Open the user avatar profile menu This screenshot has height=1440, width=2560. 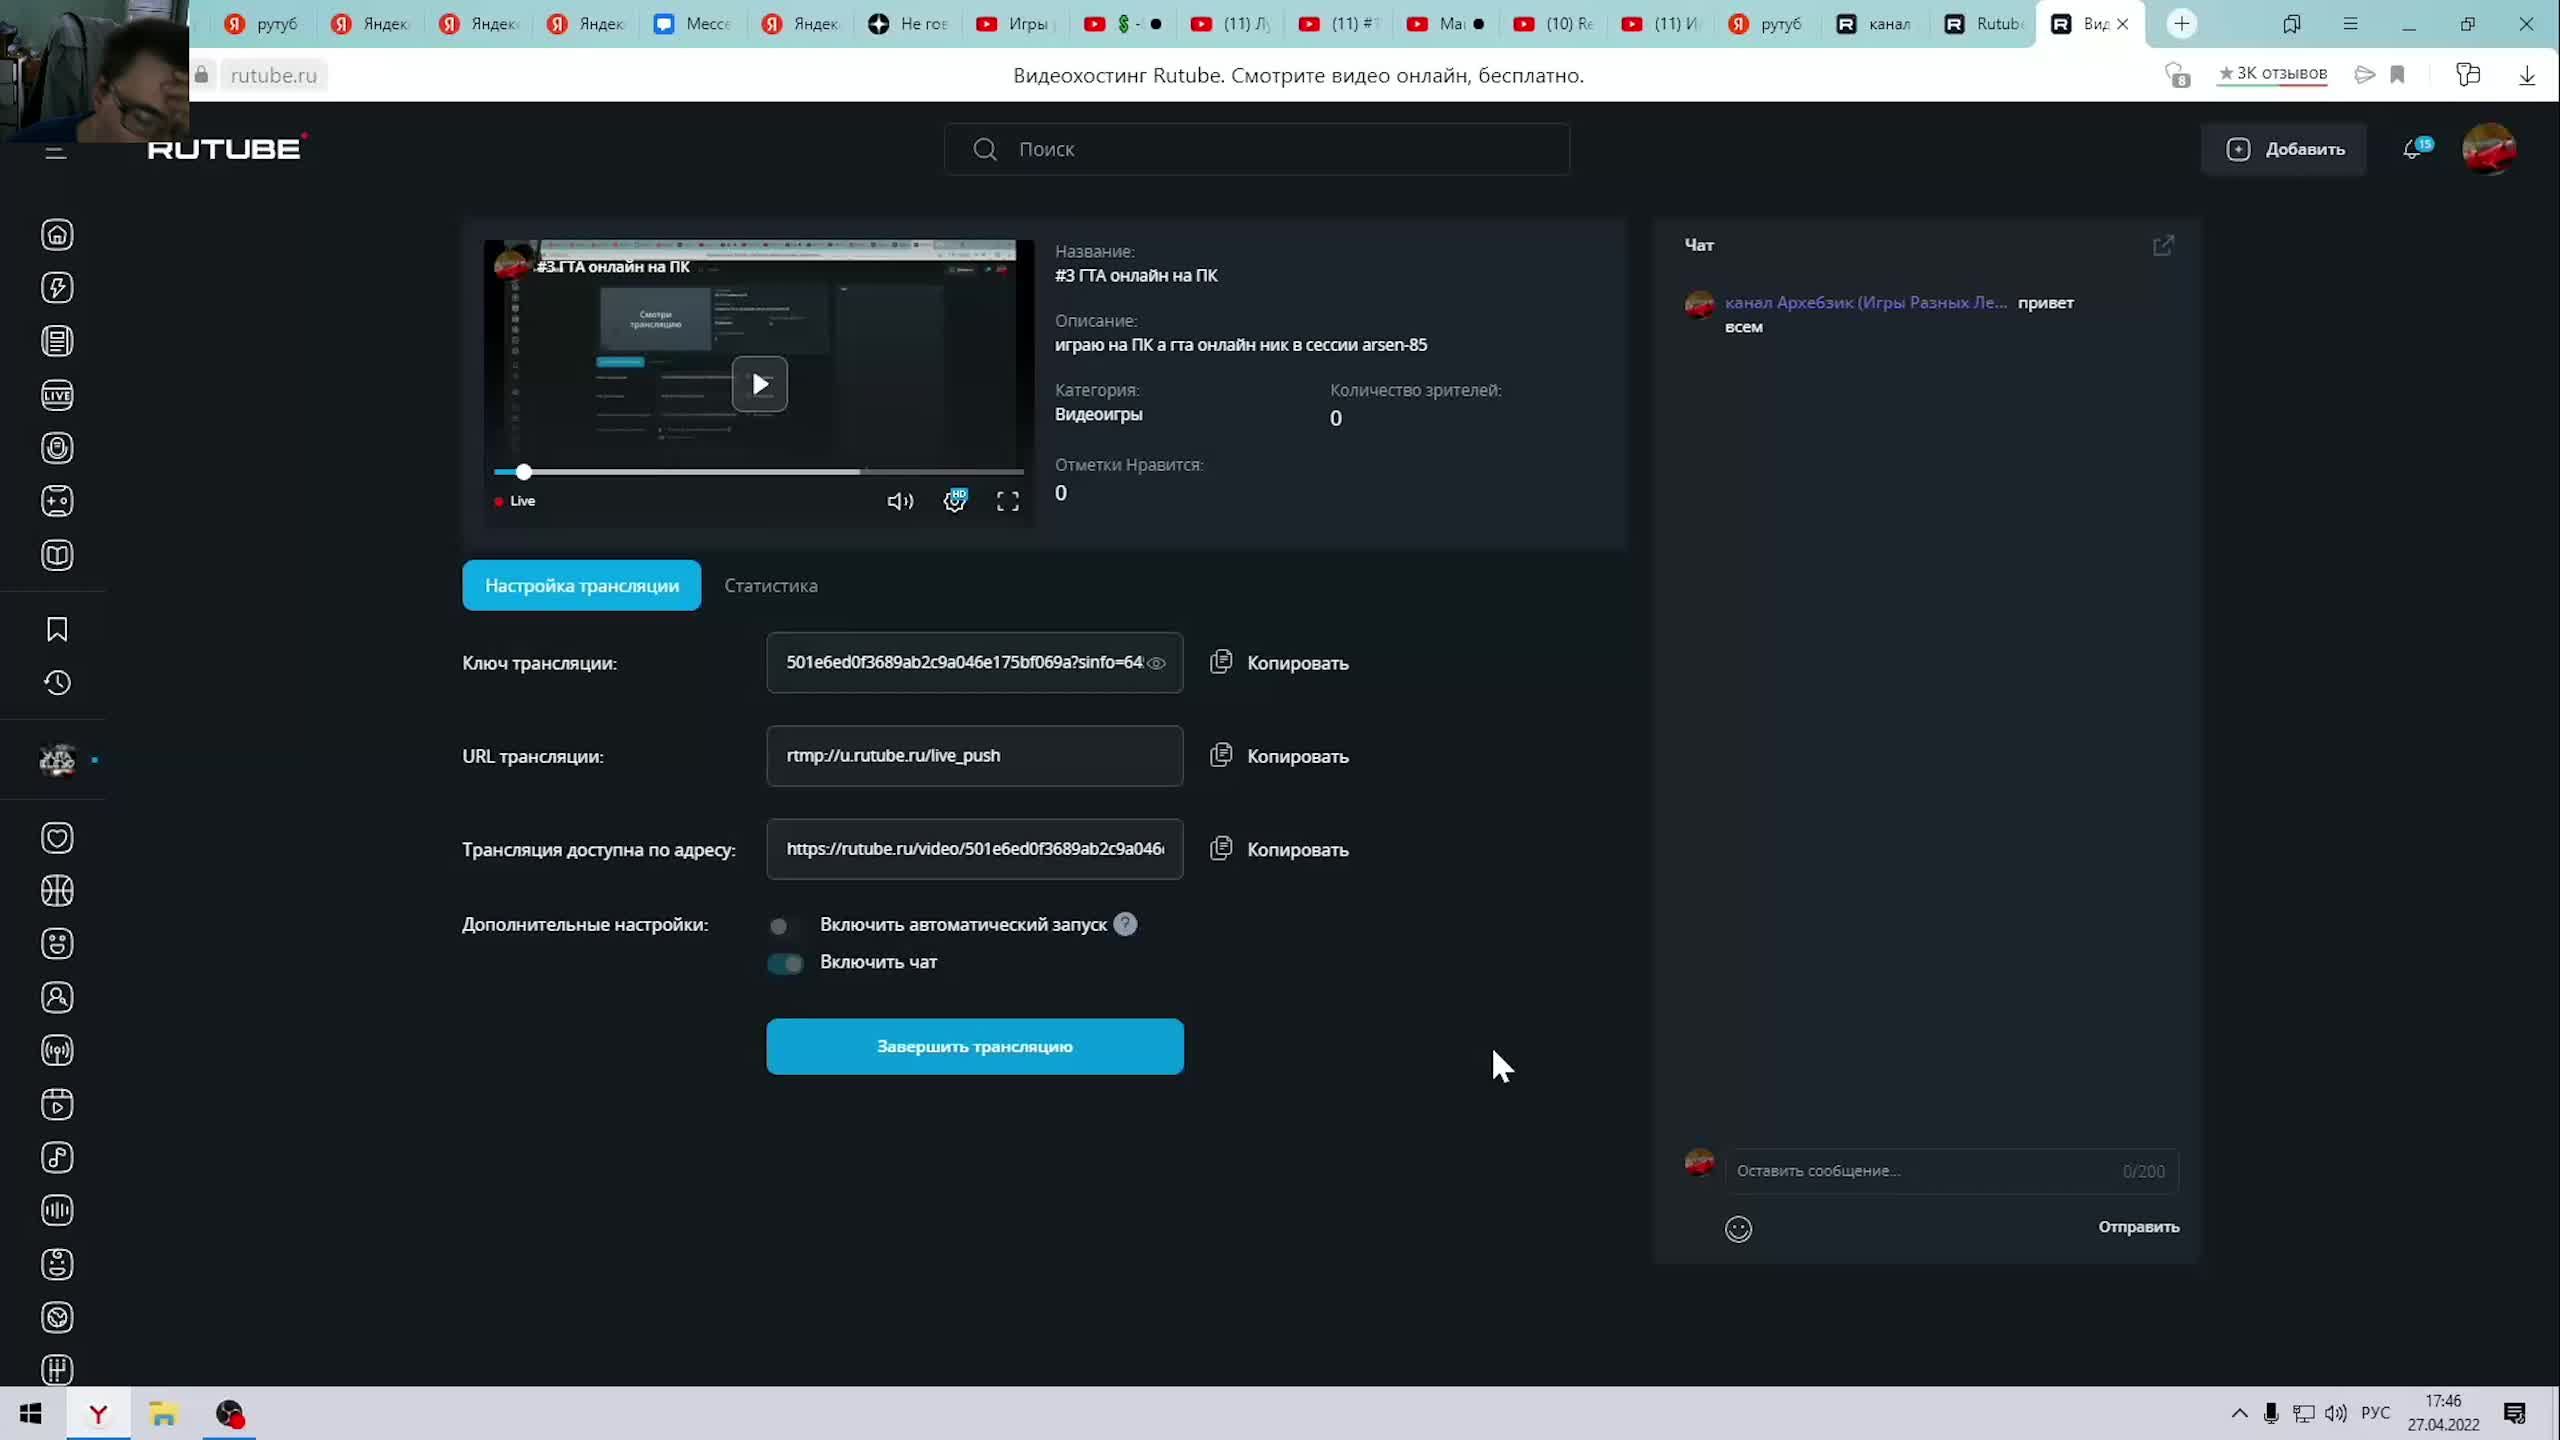(x=2489, y=150)
